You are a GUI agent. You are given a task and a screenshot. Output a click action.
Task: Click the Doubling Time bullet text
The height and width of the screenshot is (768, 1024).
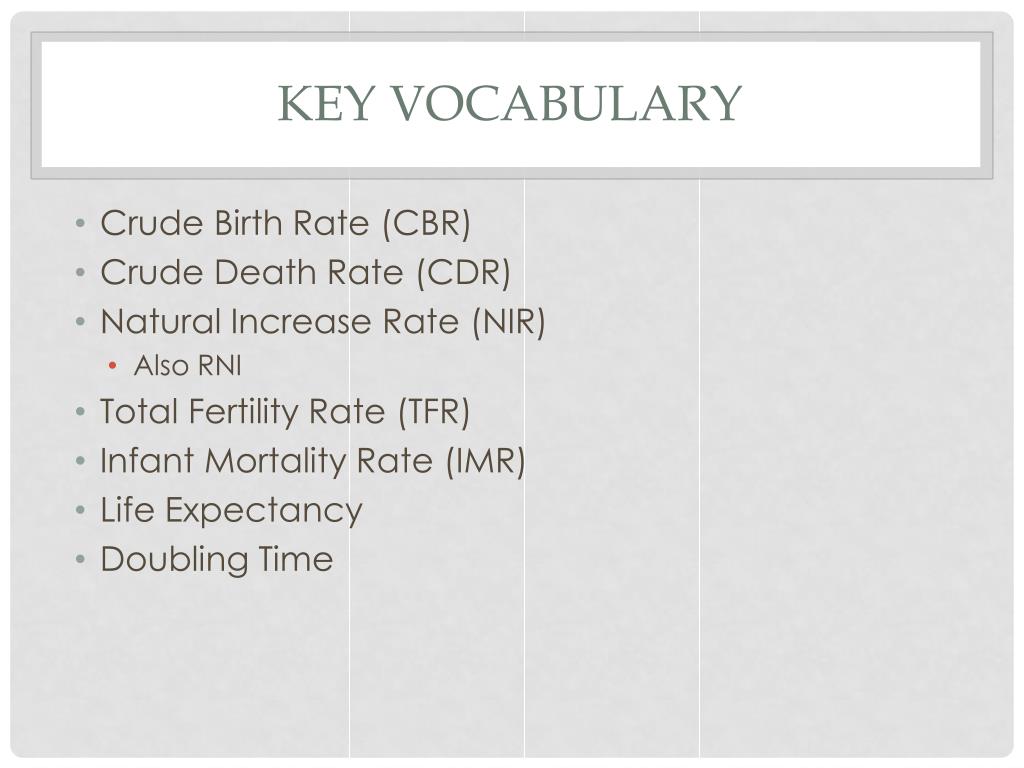click(x=217, y=560)
